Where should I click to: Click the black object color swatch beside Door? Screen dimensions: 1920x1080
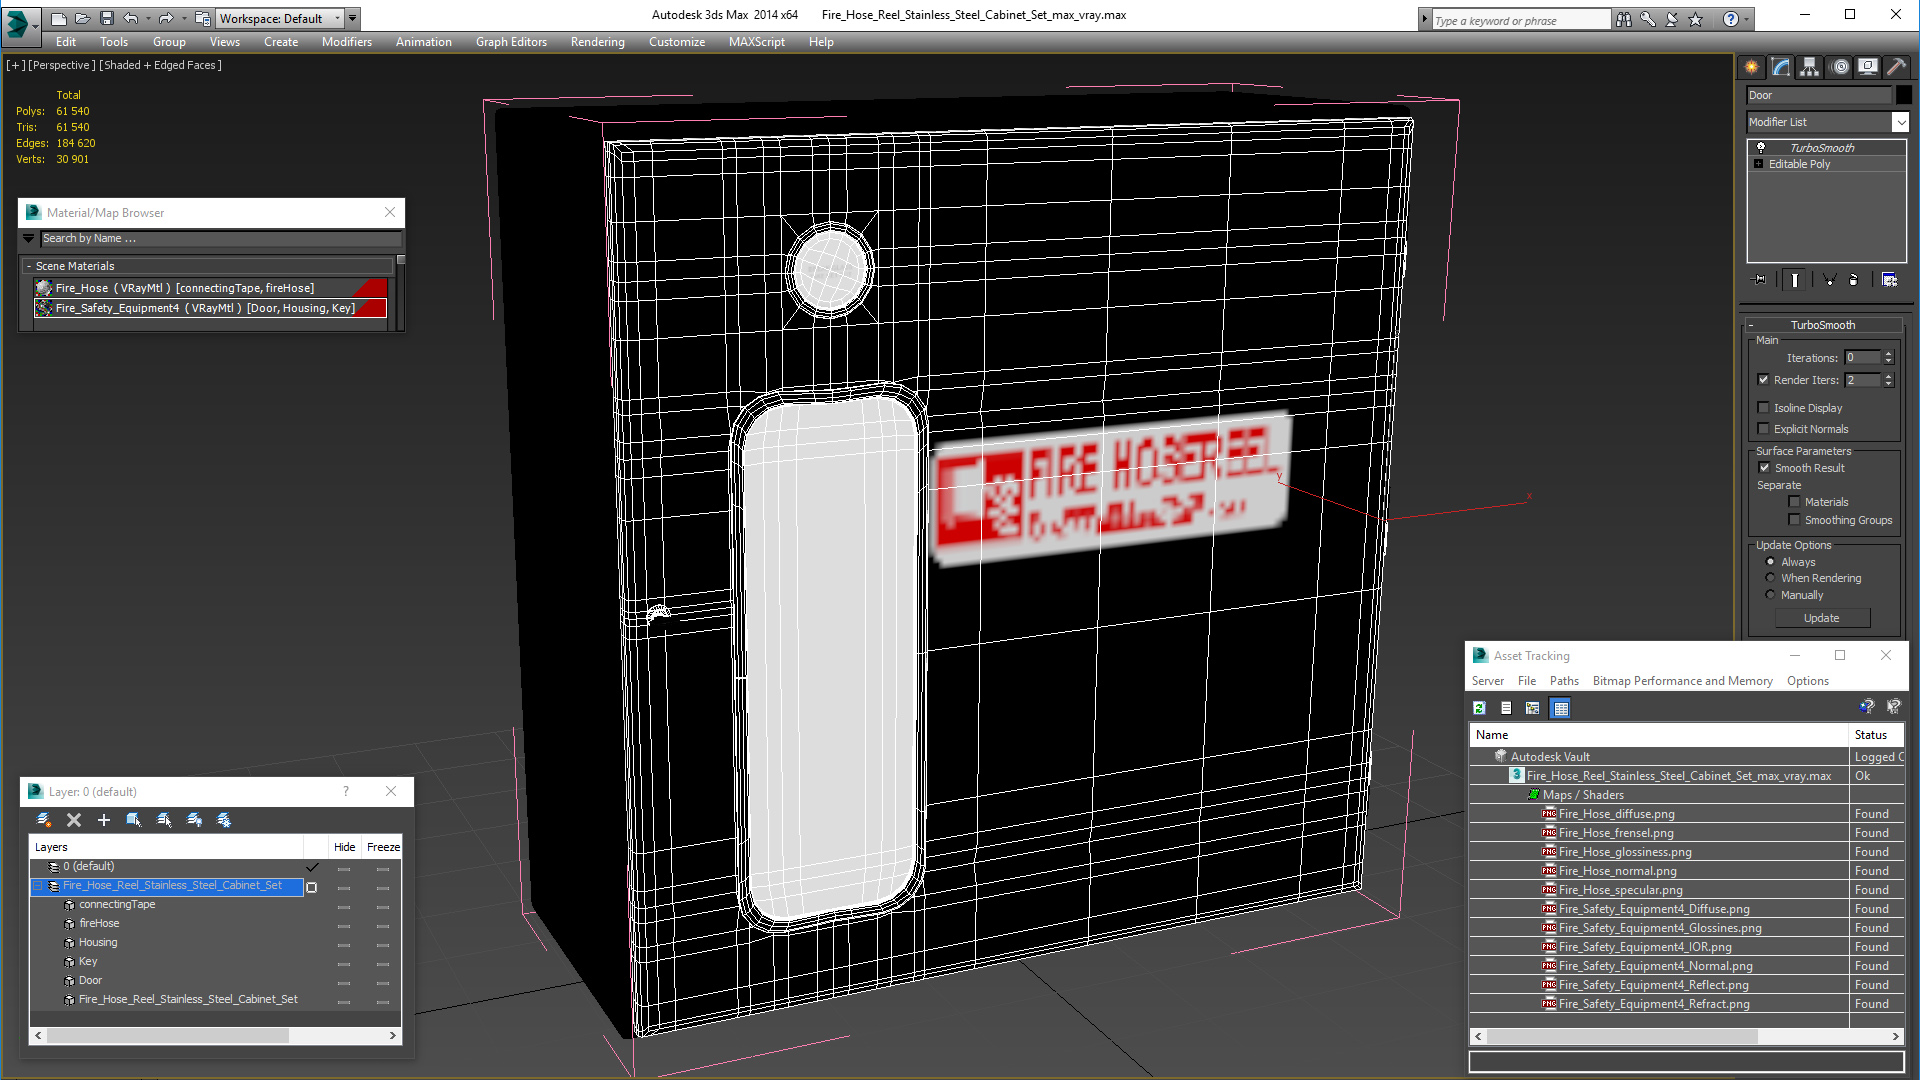coord(1903,95)
